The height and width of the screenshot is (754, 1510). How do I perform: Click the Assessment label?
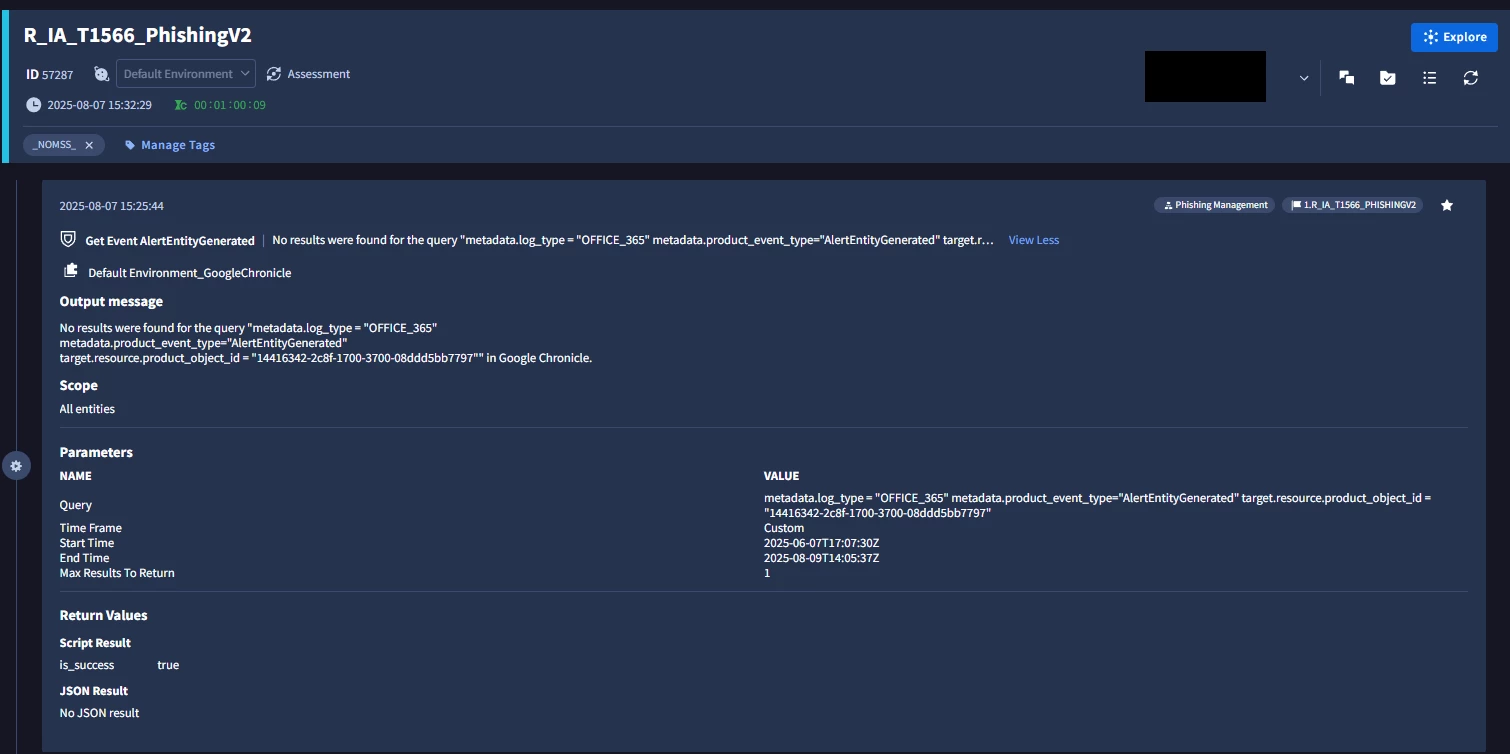tap(319, 74)
